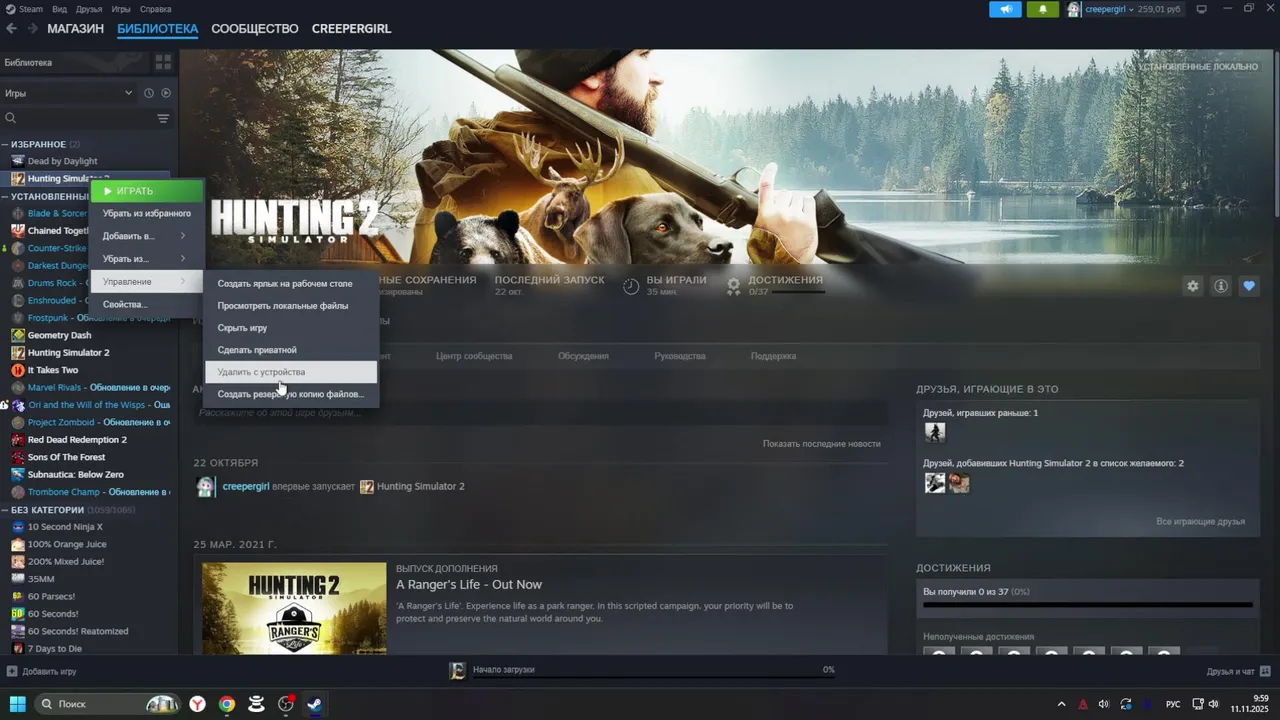Screen dimensions: 1280x720
Task: Collapse the ИЗБРАННОЕ category
Action: pyautogui.click(x=6, y=144)
